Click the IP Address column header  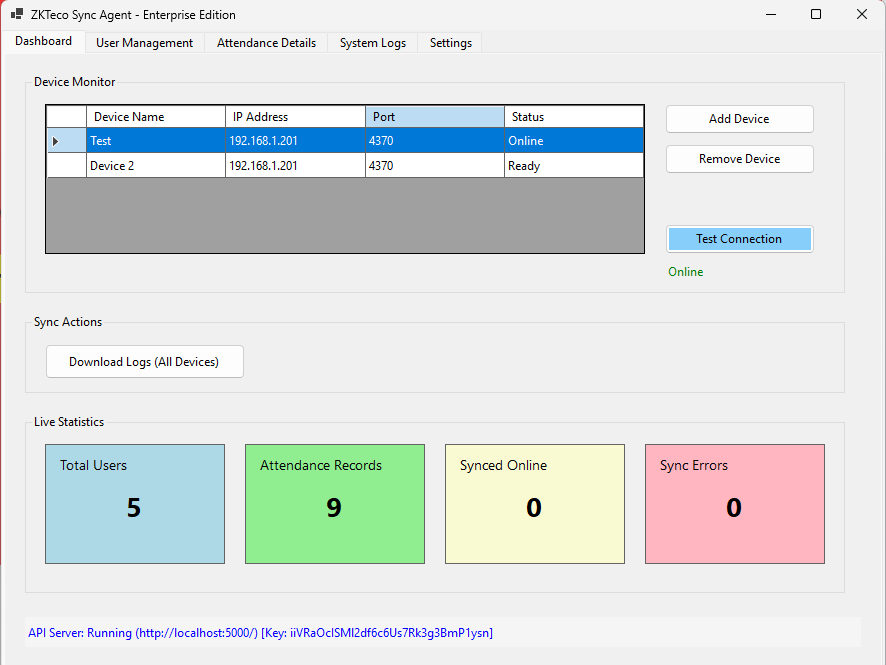[x=295, y=116]
